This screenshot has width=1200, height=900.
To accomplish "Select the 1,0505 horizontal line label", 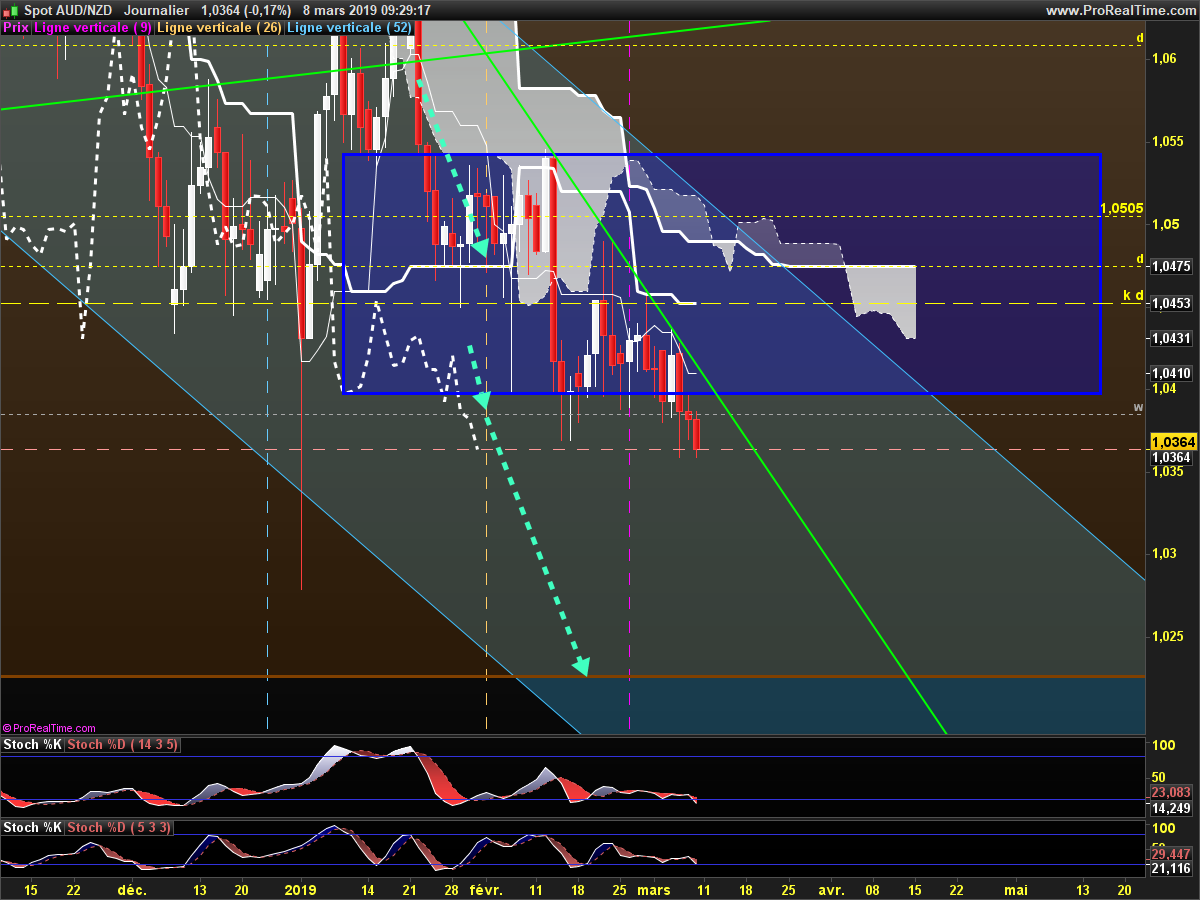I will pyautogui.click(x=1121, y=208).
